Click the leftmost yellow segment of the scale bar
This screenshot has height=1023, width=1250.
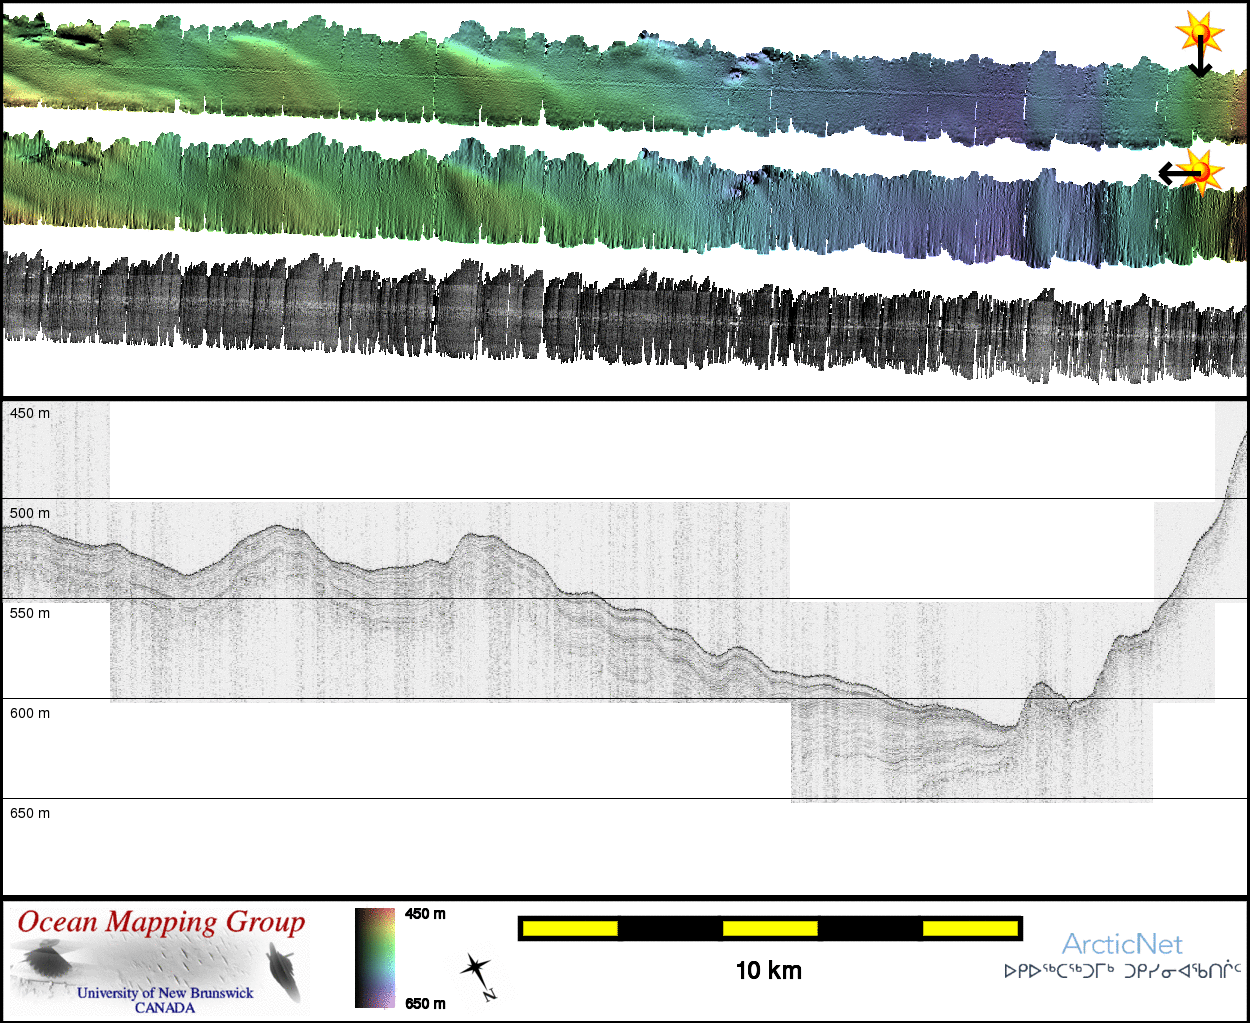(x=570, y=929)
